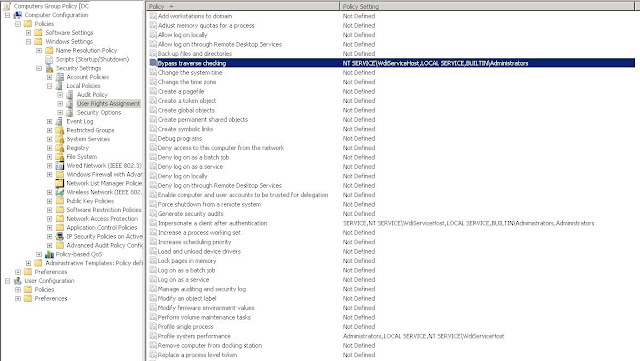Select Network Access Protection tree item

click(102, 219)
